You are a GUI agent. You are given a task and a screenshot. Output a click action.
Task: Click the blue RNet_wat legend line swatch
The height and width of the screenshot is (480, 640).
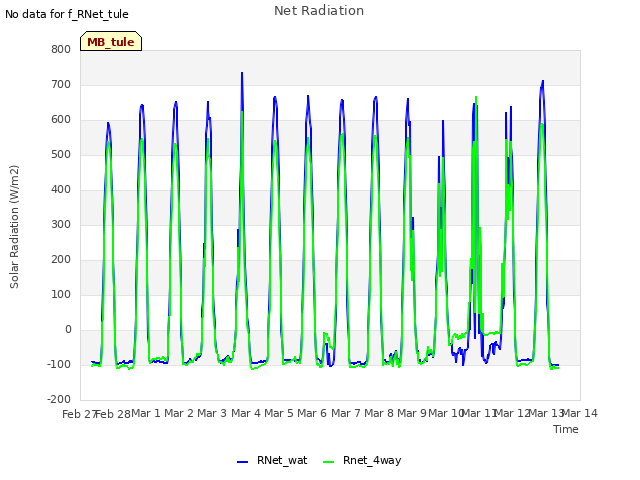click(x=242, y=461)
